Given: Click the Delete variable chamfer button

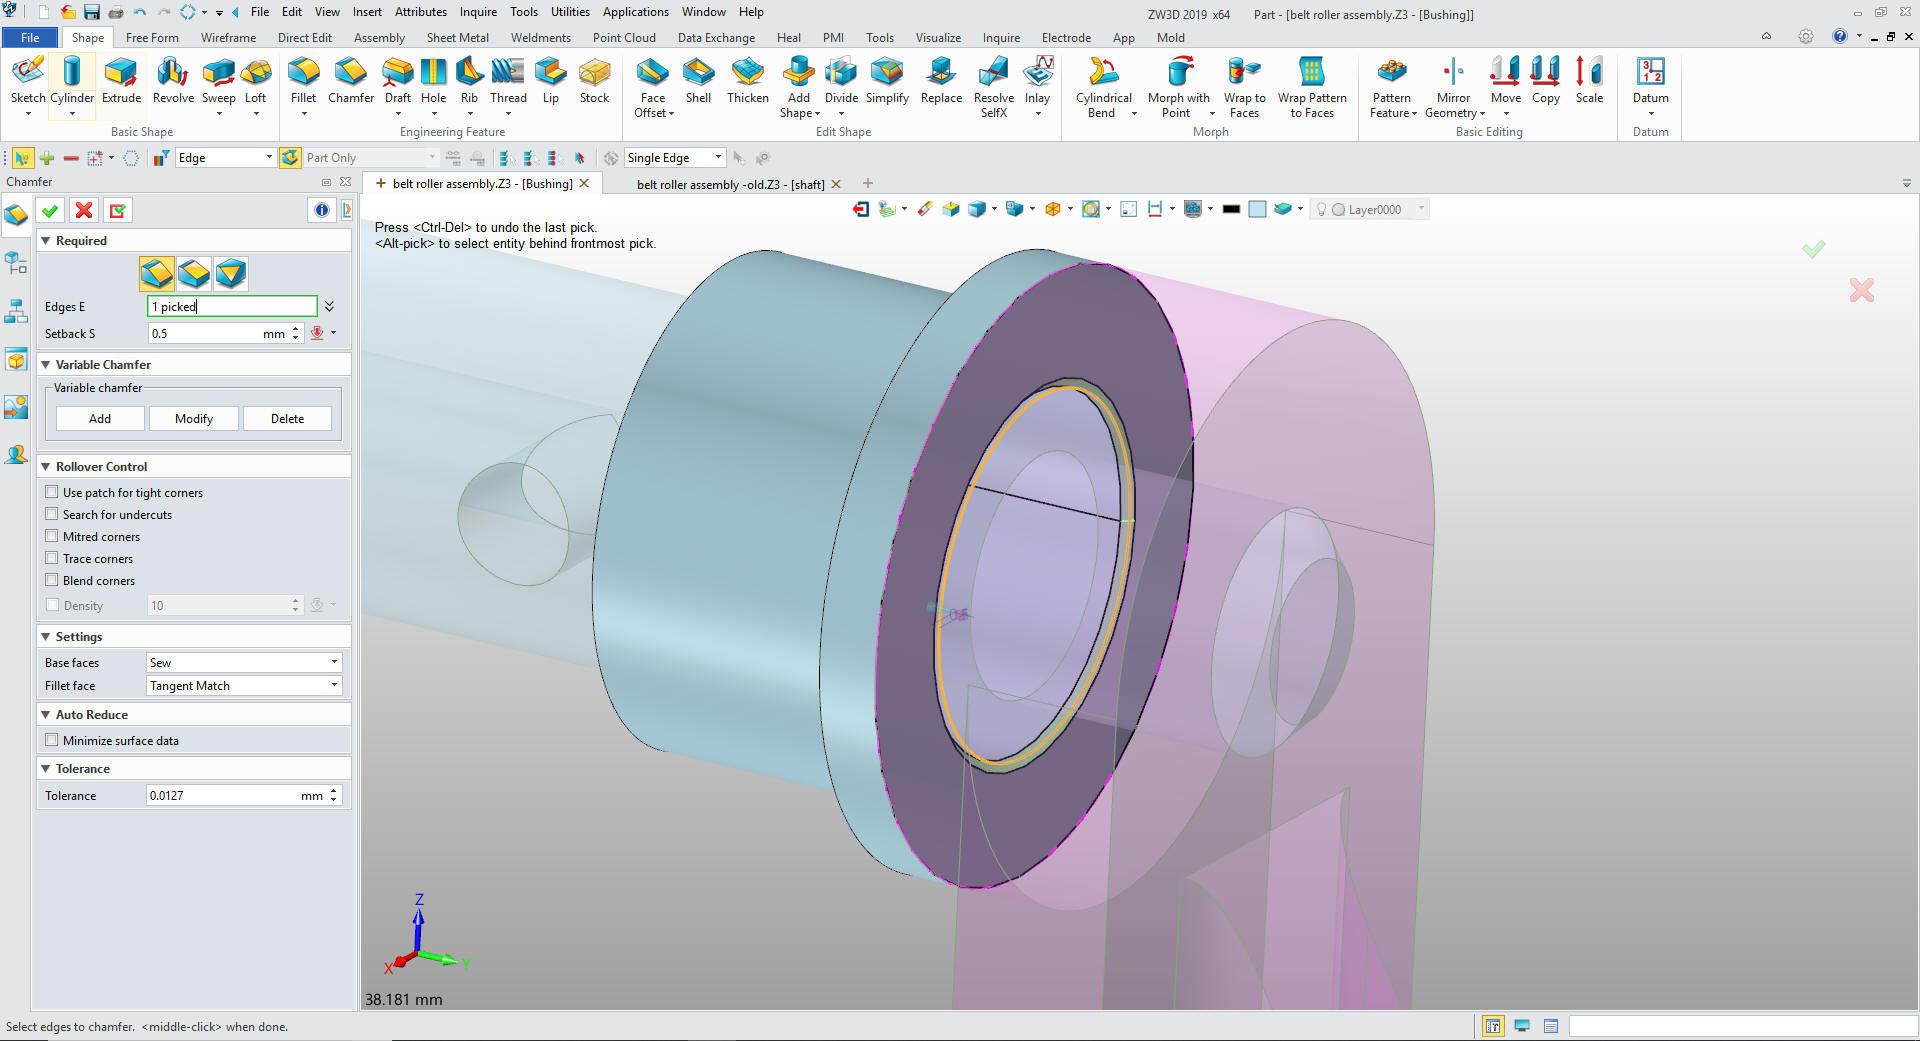Looking at the screenshot, I should (287, 418).
